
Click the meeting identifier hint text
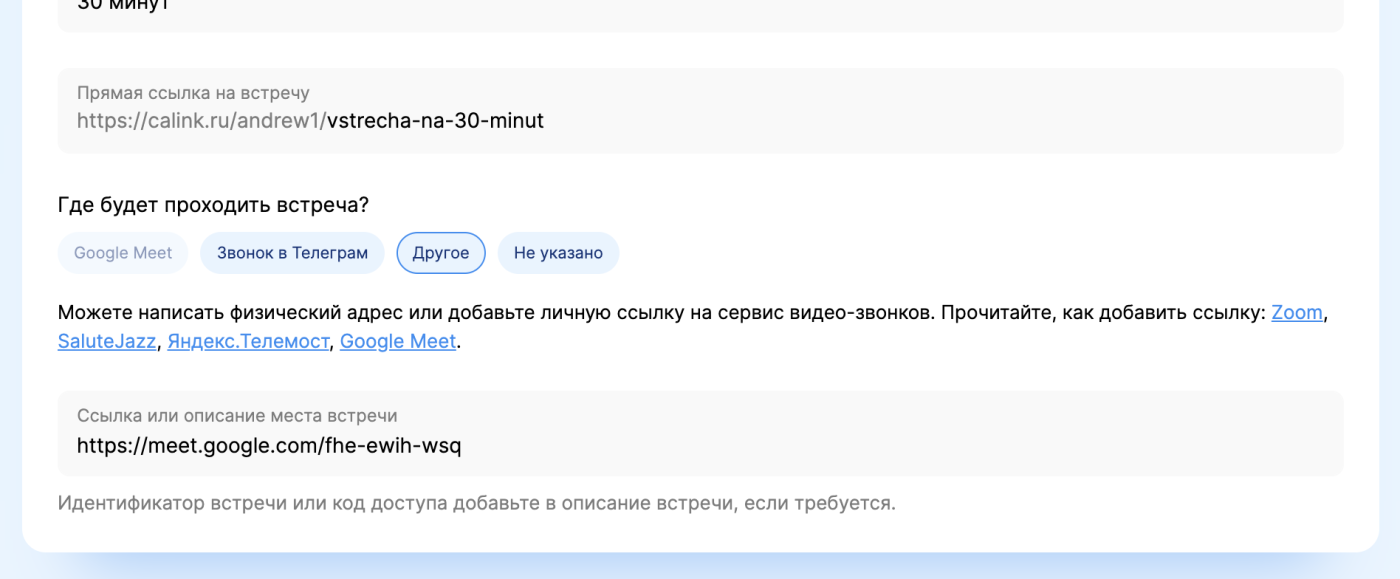coord(477,503)
